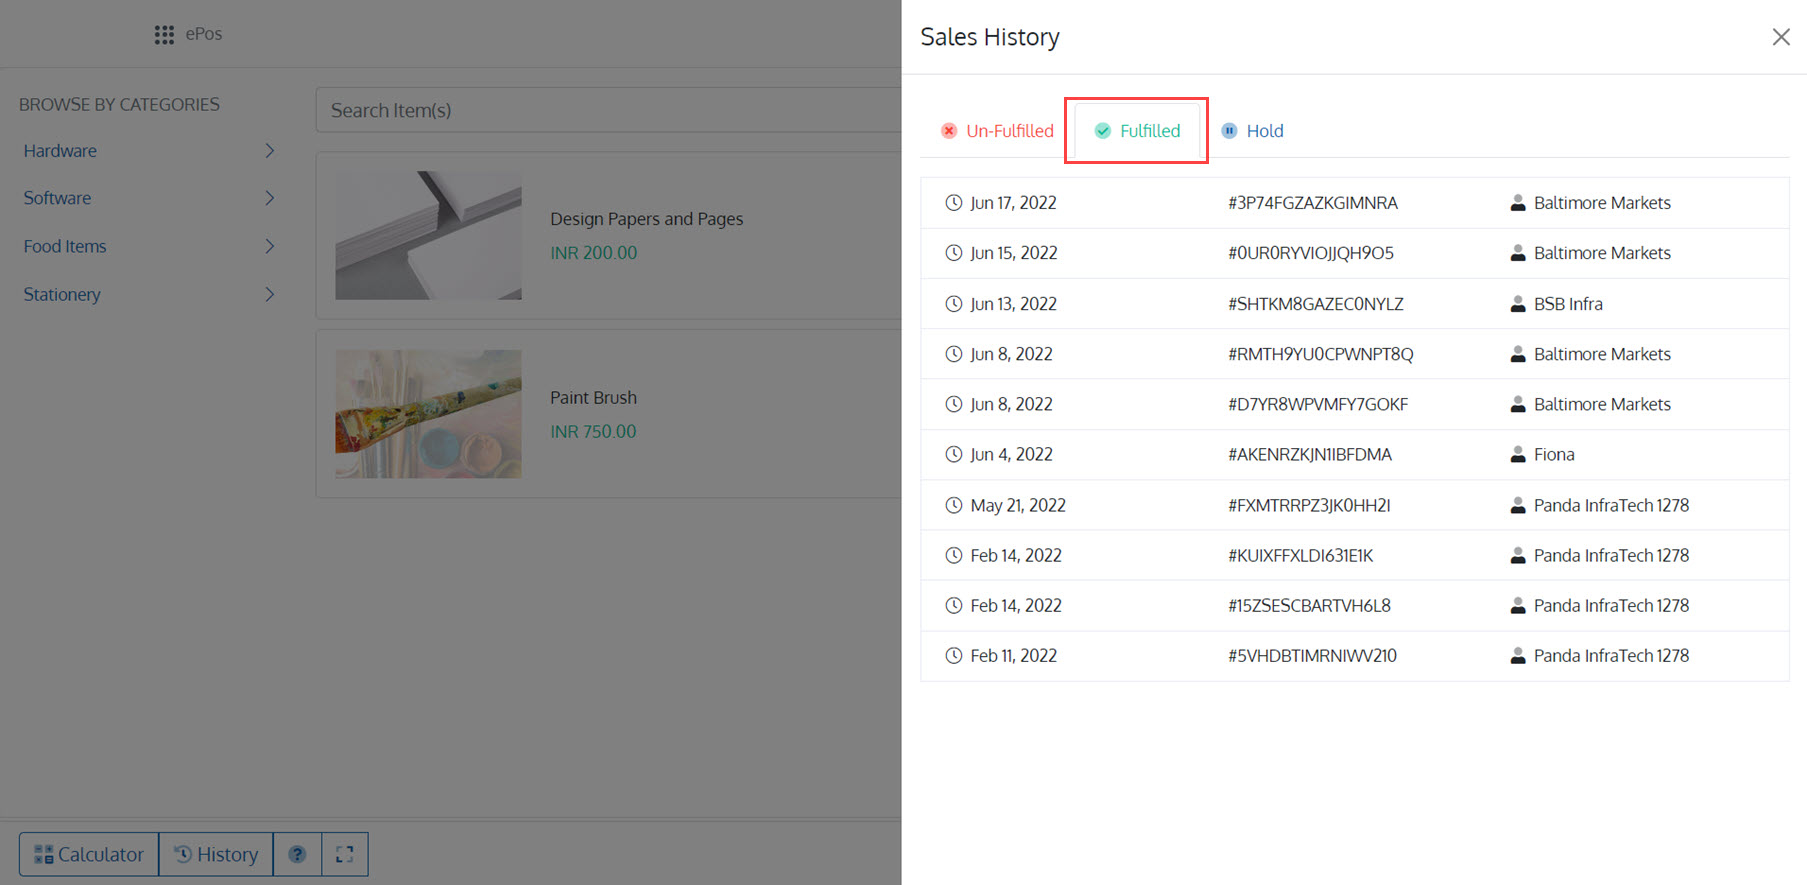
Task: Open order #KUIXFFXLDI631E1K
Action: click(1300, 555)
